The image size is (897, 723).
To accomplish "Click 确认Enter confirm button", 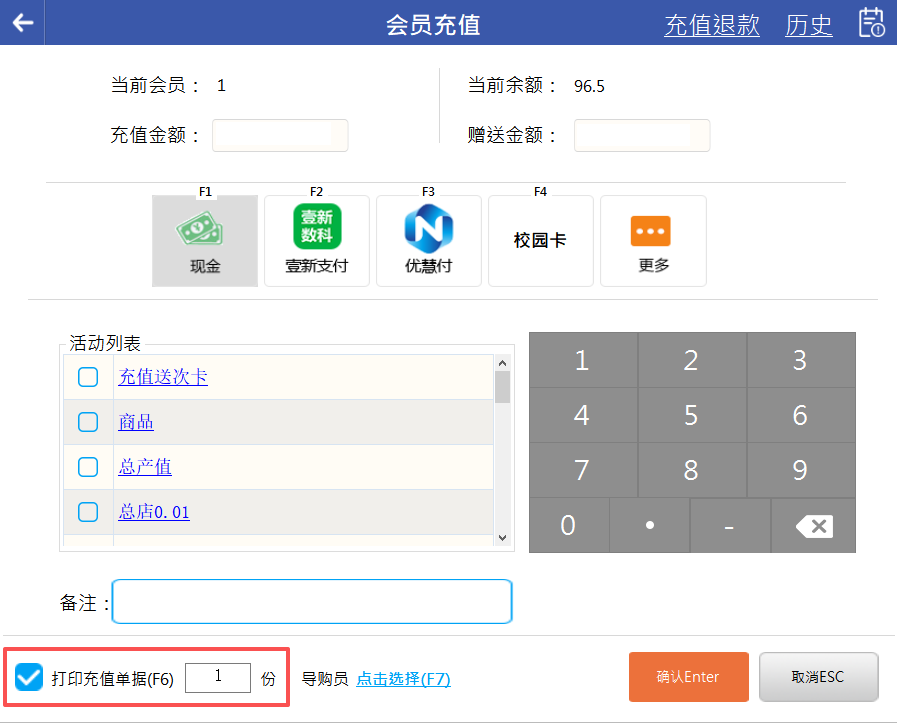I will pyautogui.click(x=687, y=677).
